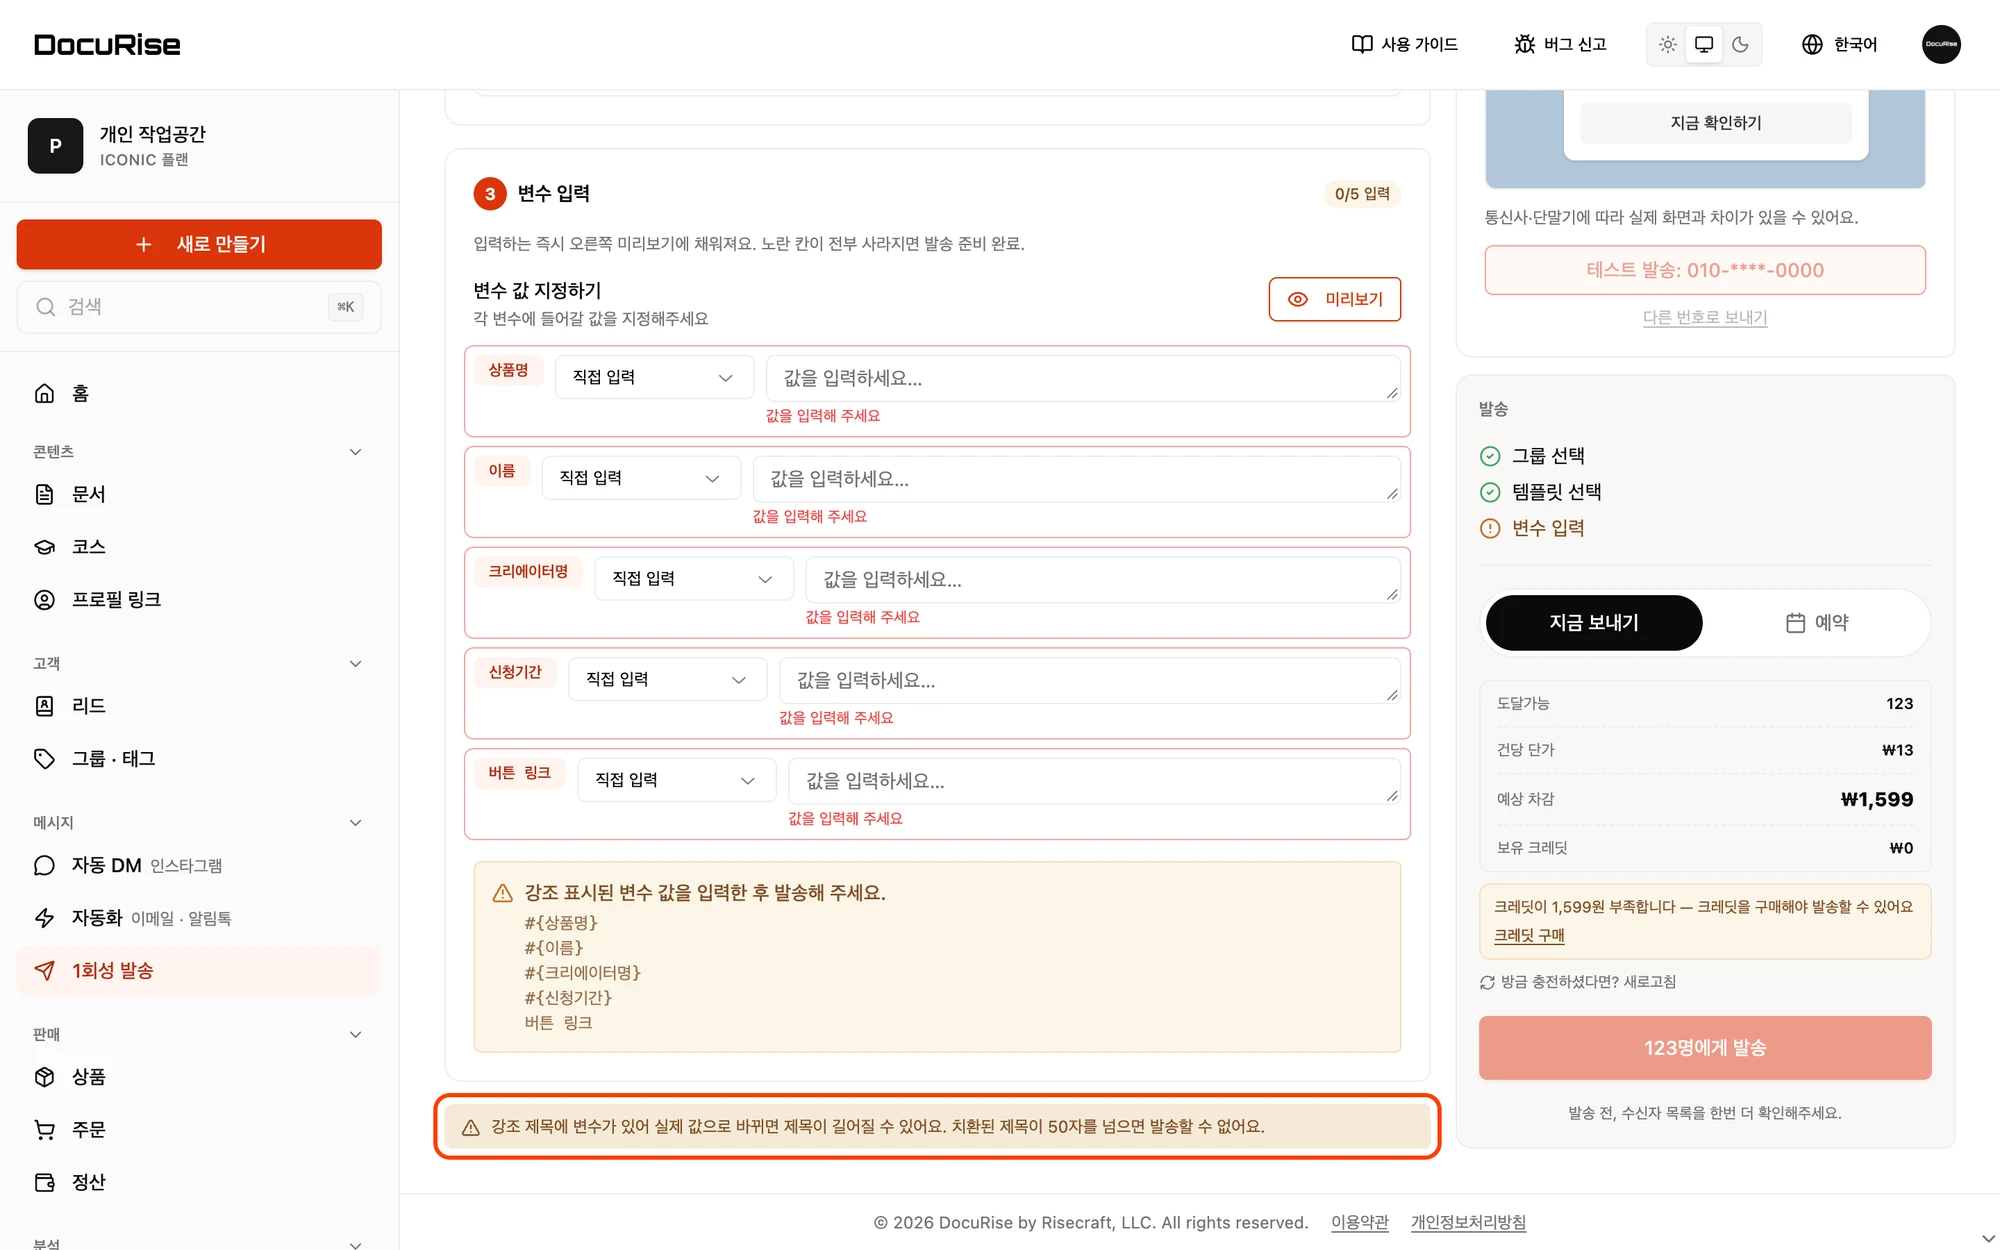
Task: Click the 리드 contact icon
Action: click(44, 706)
